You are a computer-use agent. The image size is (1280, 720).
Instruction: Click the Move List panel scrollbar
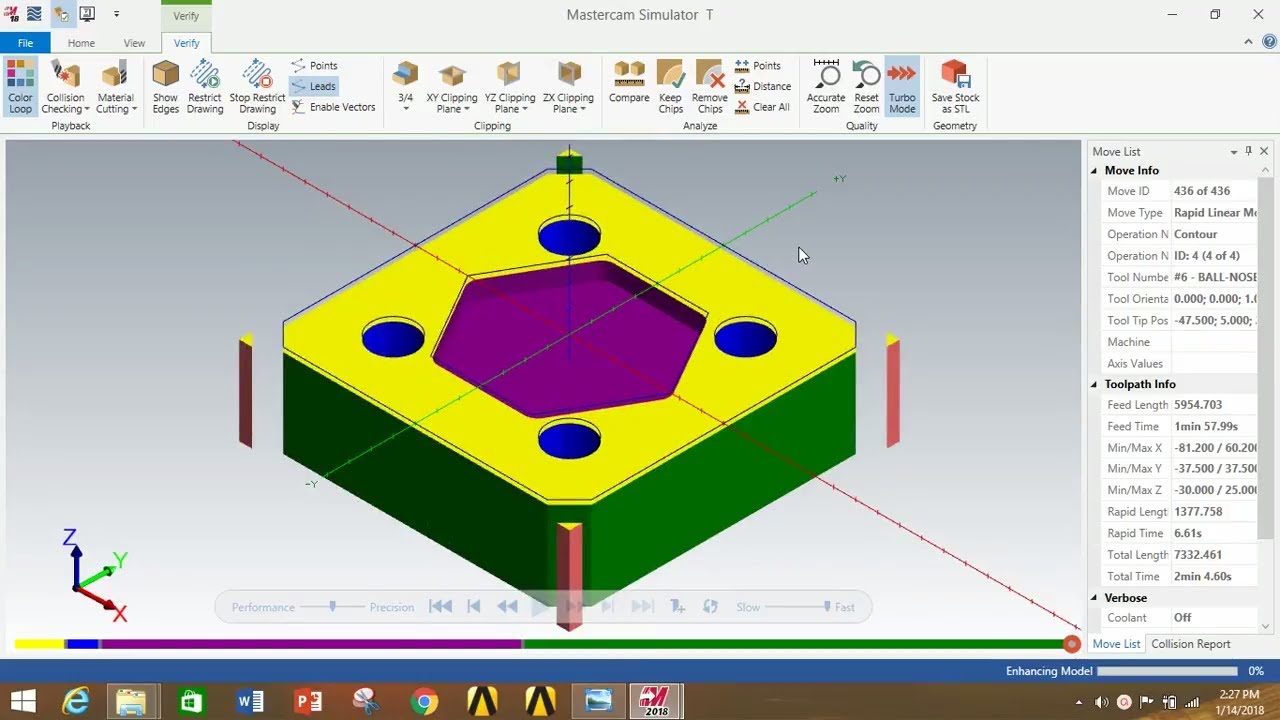pyautogui.click(x=1266, y=397)
